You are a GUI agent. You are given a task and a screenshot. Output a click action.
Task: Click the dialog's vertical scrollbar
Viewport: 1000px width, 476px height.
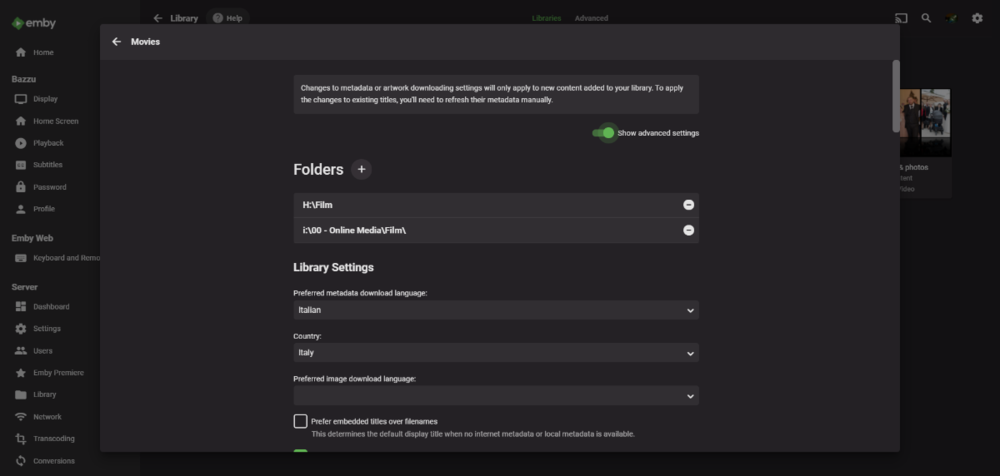click(896, 95)
